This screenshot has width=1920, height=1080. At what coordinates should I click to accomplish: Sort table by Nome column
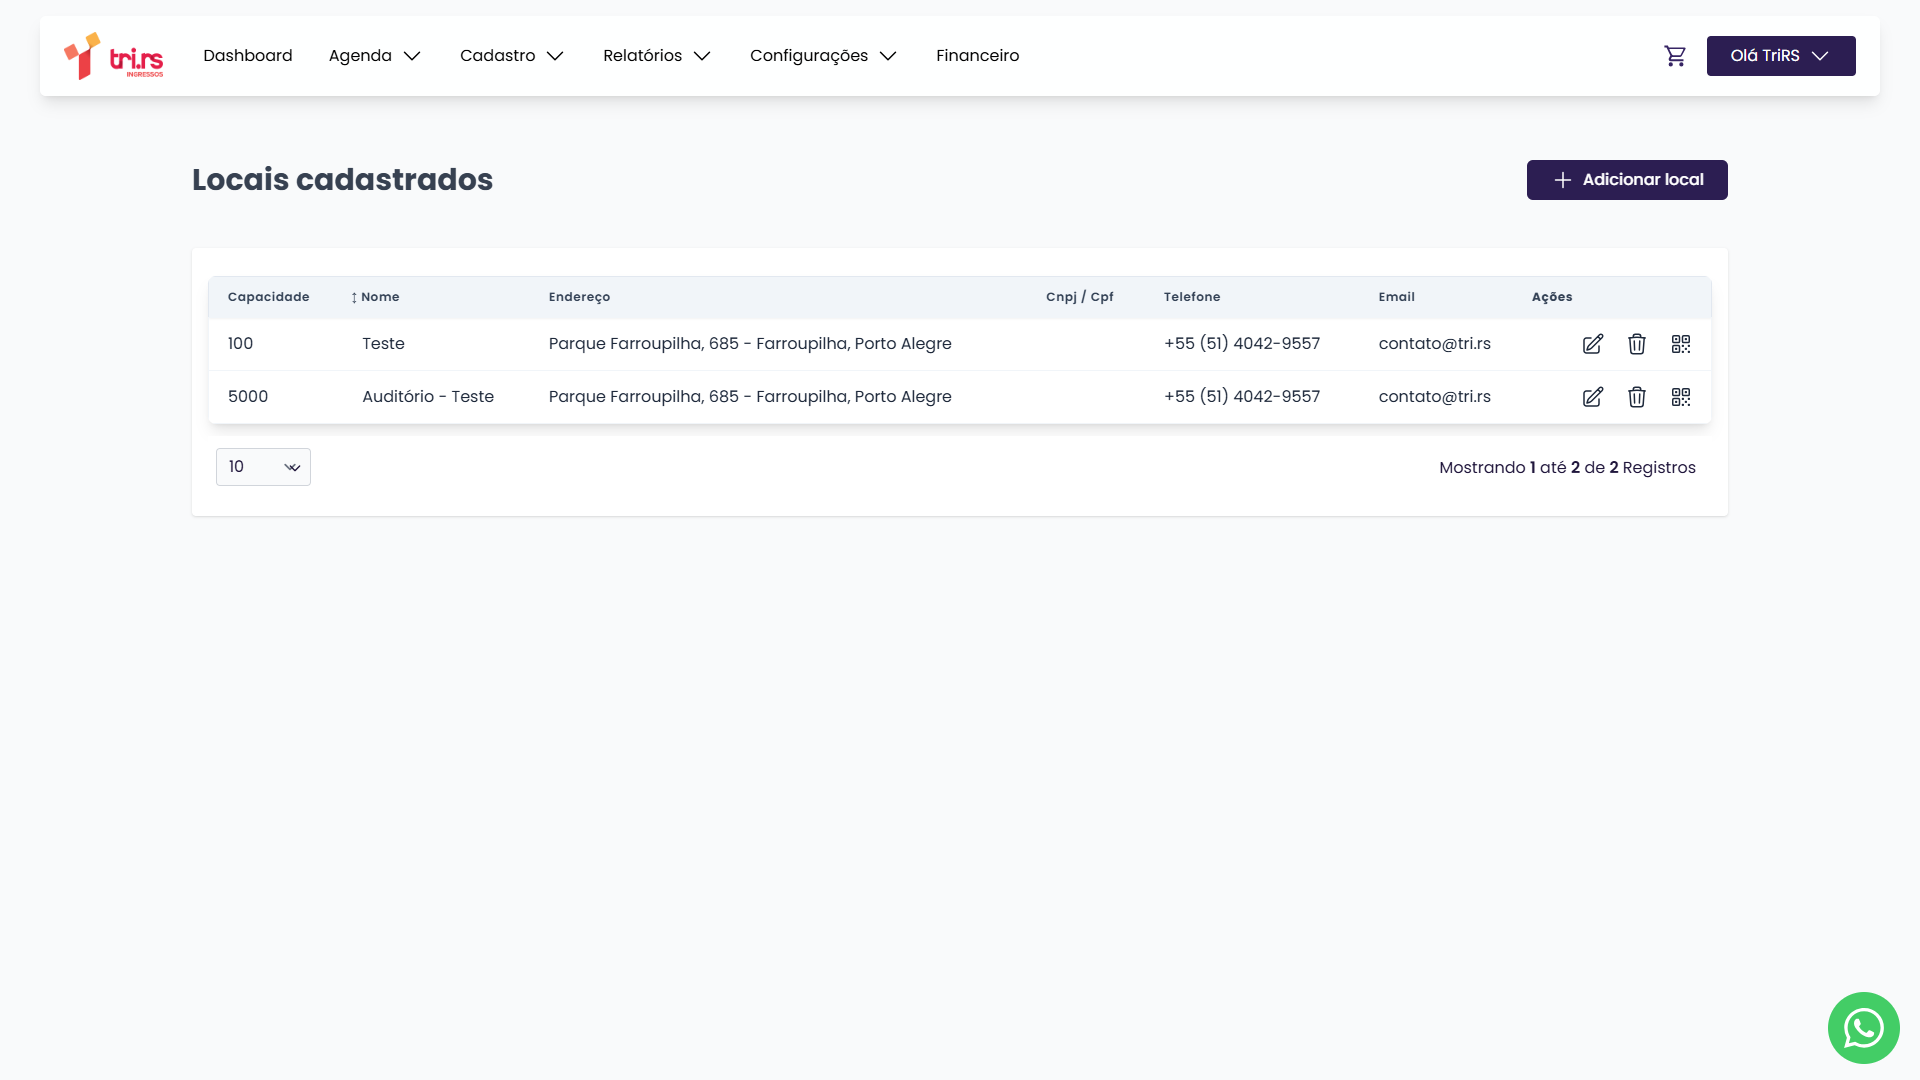[x=376, y=297]
